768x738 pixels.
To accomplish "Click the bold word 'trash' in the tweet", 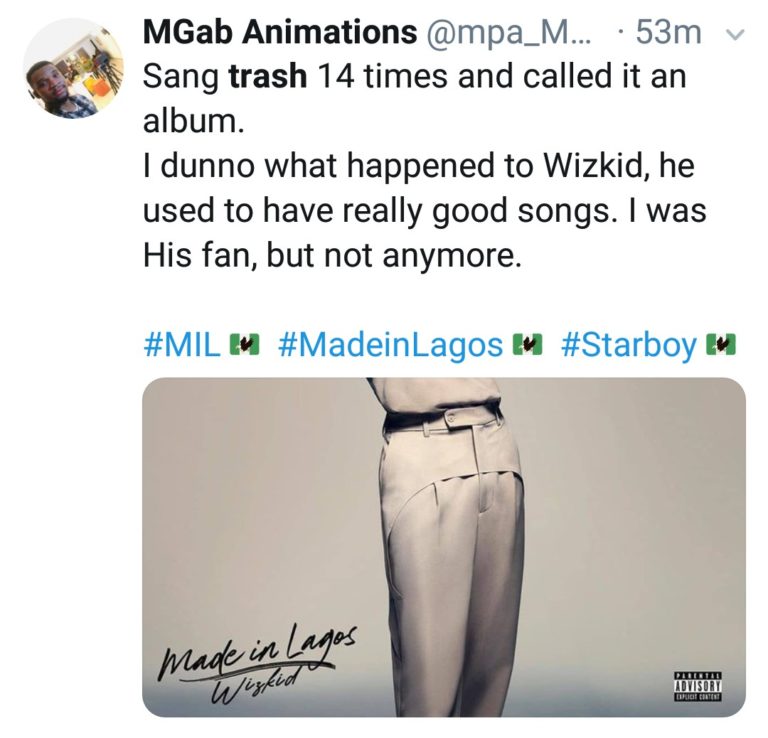I will pos(268,77).
